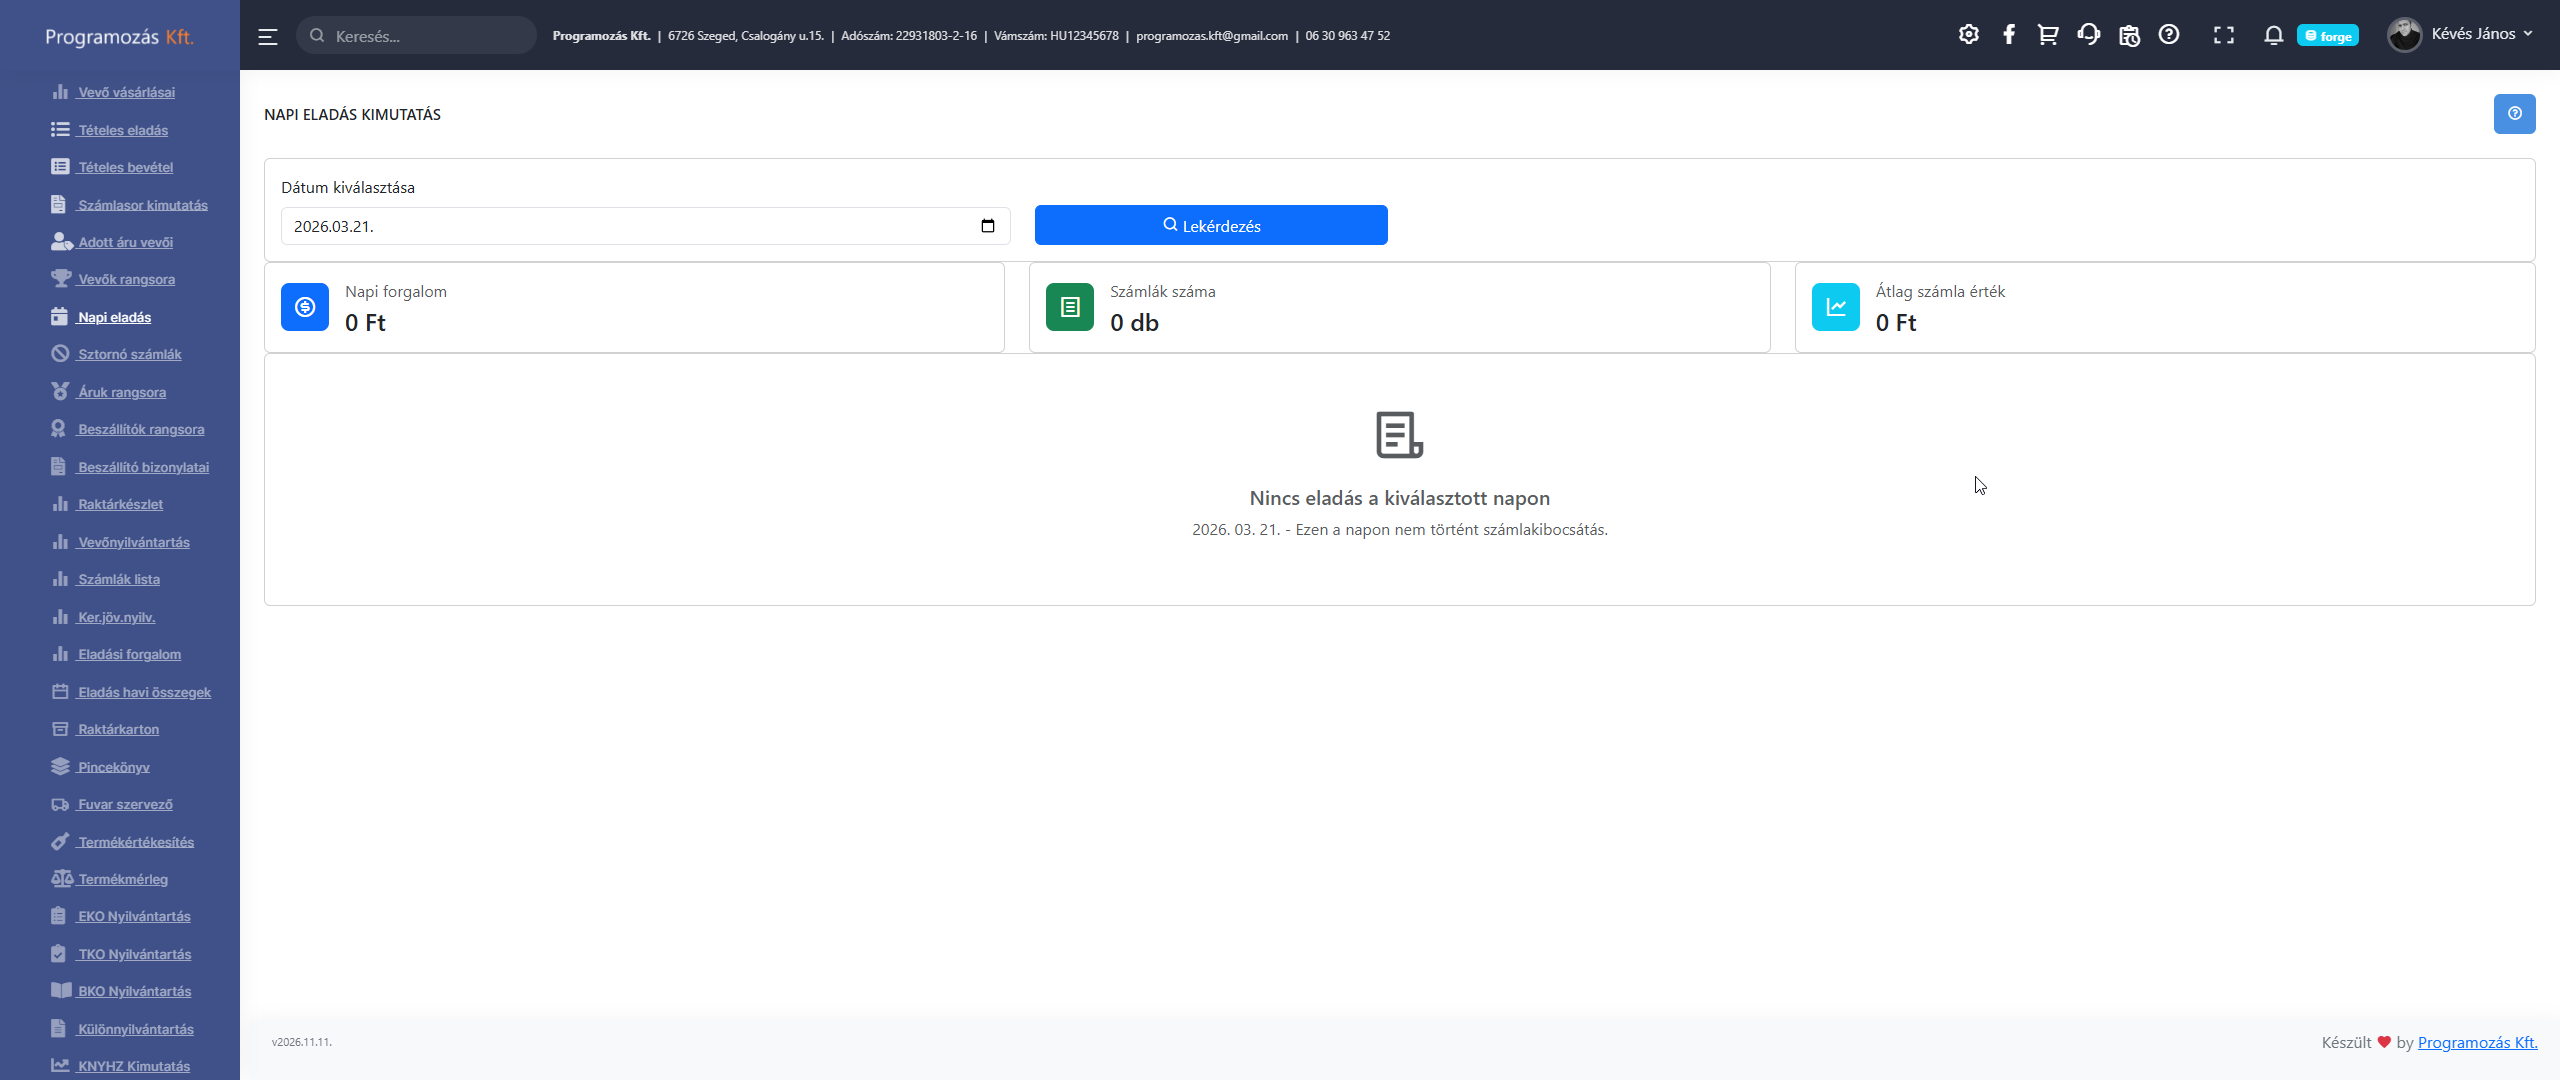Open the headset support icon
Image resolution: width=2560 pixels, height=1080 pixels.
[2088, 35]
